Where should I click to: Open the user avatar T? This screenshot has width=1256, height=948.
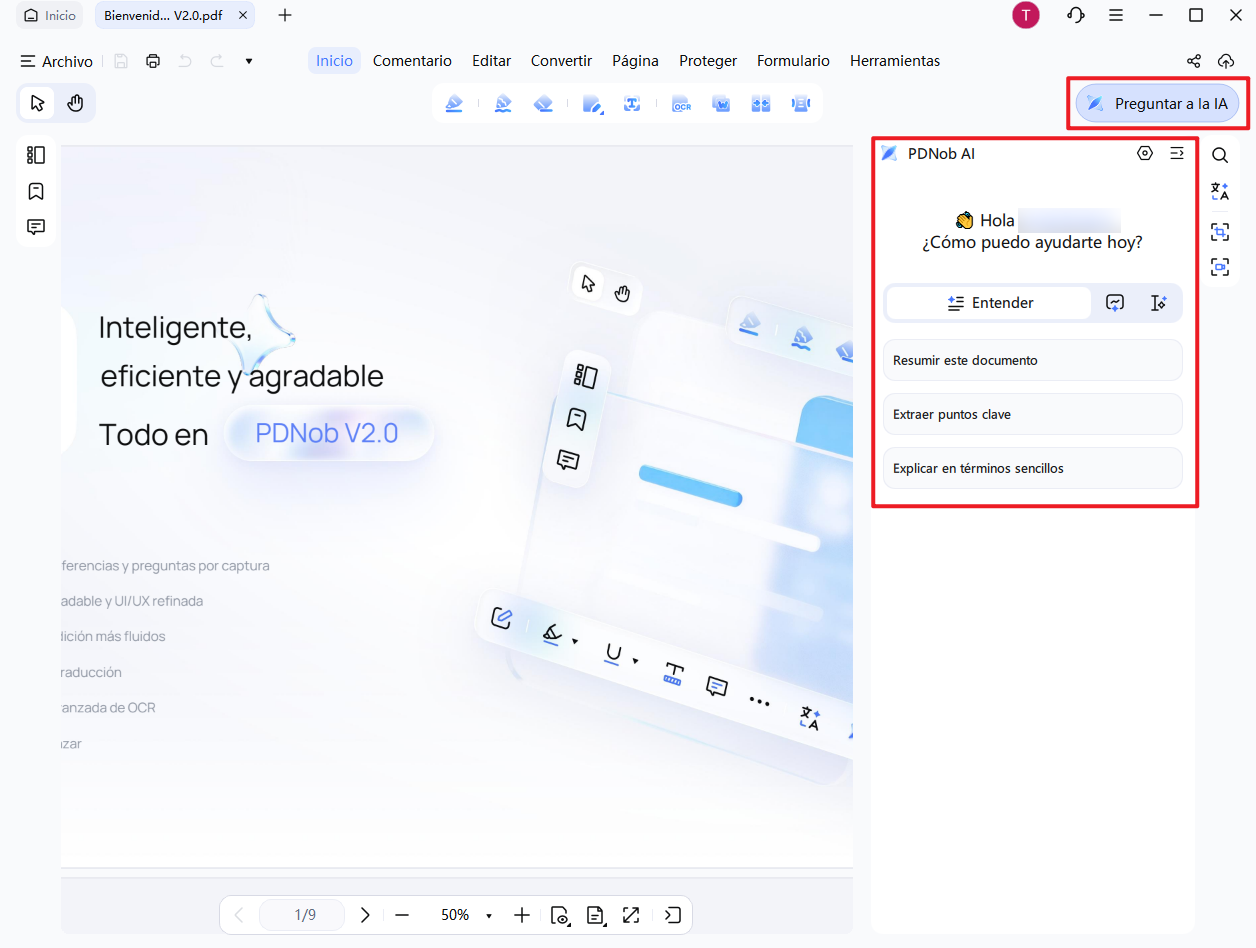[1026, 15]
